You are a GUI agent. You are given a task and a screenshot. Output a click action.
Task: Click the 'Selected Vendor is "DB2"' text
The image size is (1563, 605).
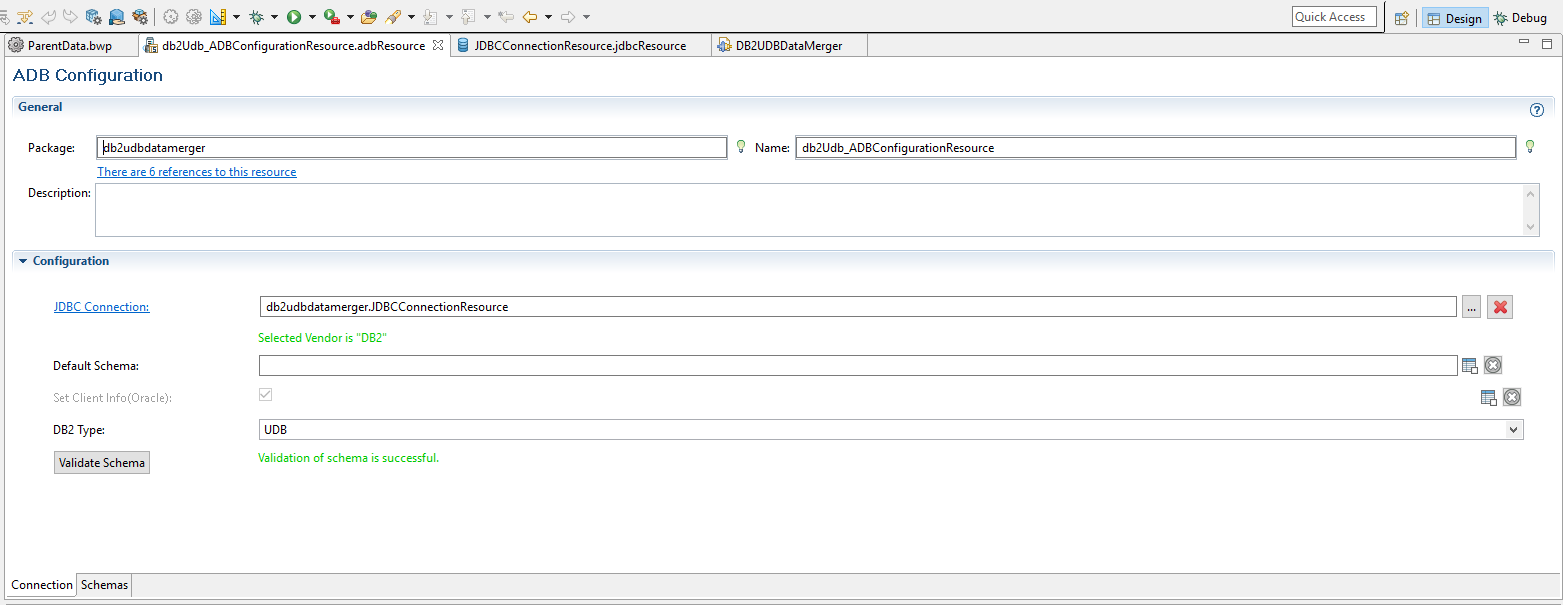322,338
